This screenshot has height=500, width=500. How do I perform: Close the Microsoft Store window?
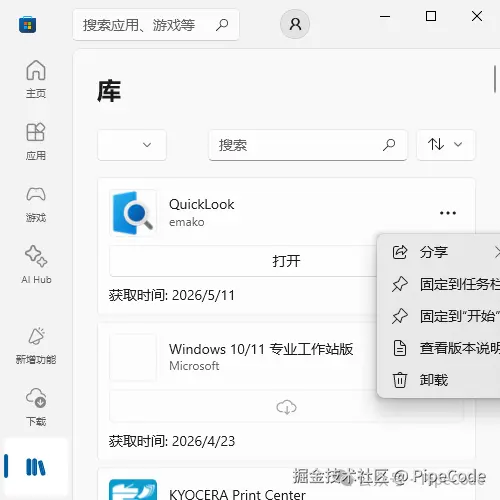pos(477,16)
